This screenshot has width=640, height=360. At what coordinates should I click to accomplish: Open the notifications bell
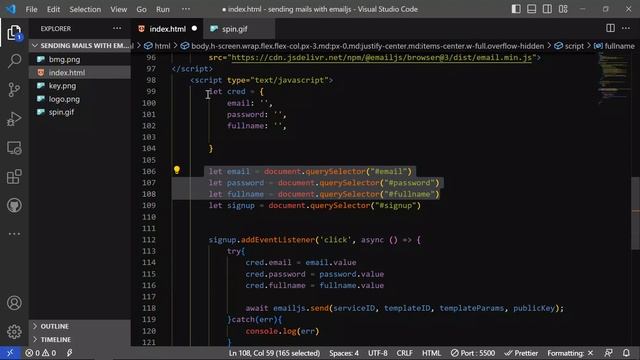[626, 353]
